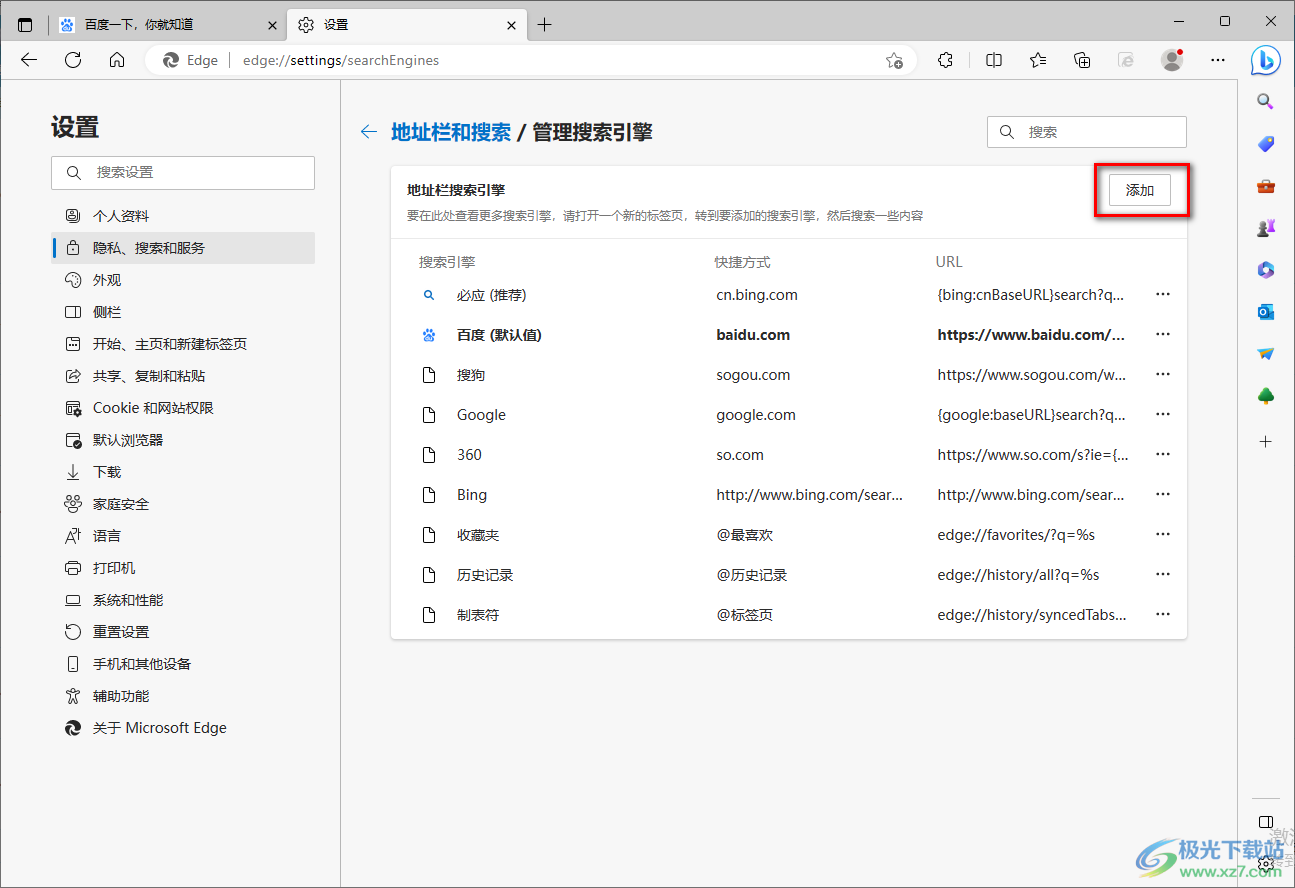Focus the search engine 搜索 filter box

point(1087,132)
